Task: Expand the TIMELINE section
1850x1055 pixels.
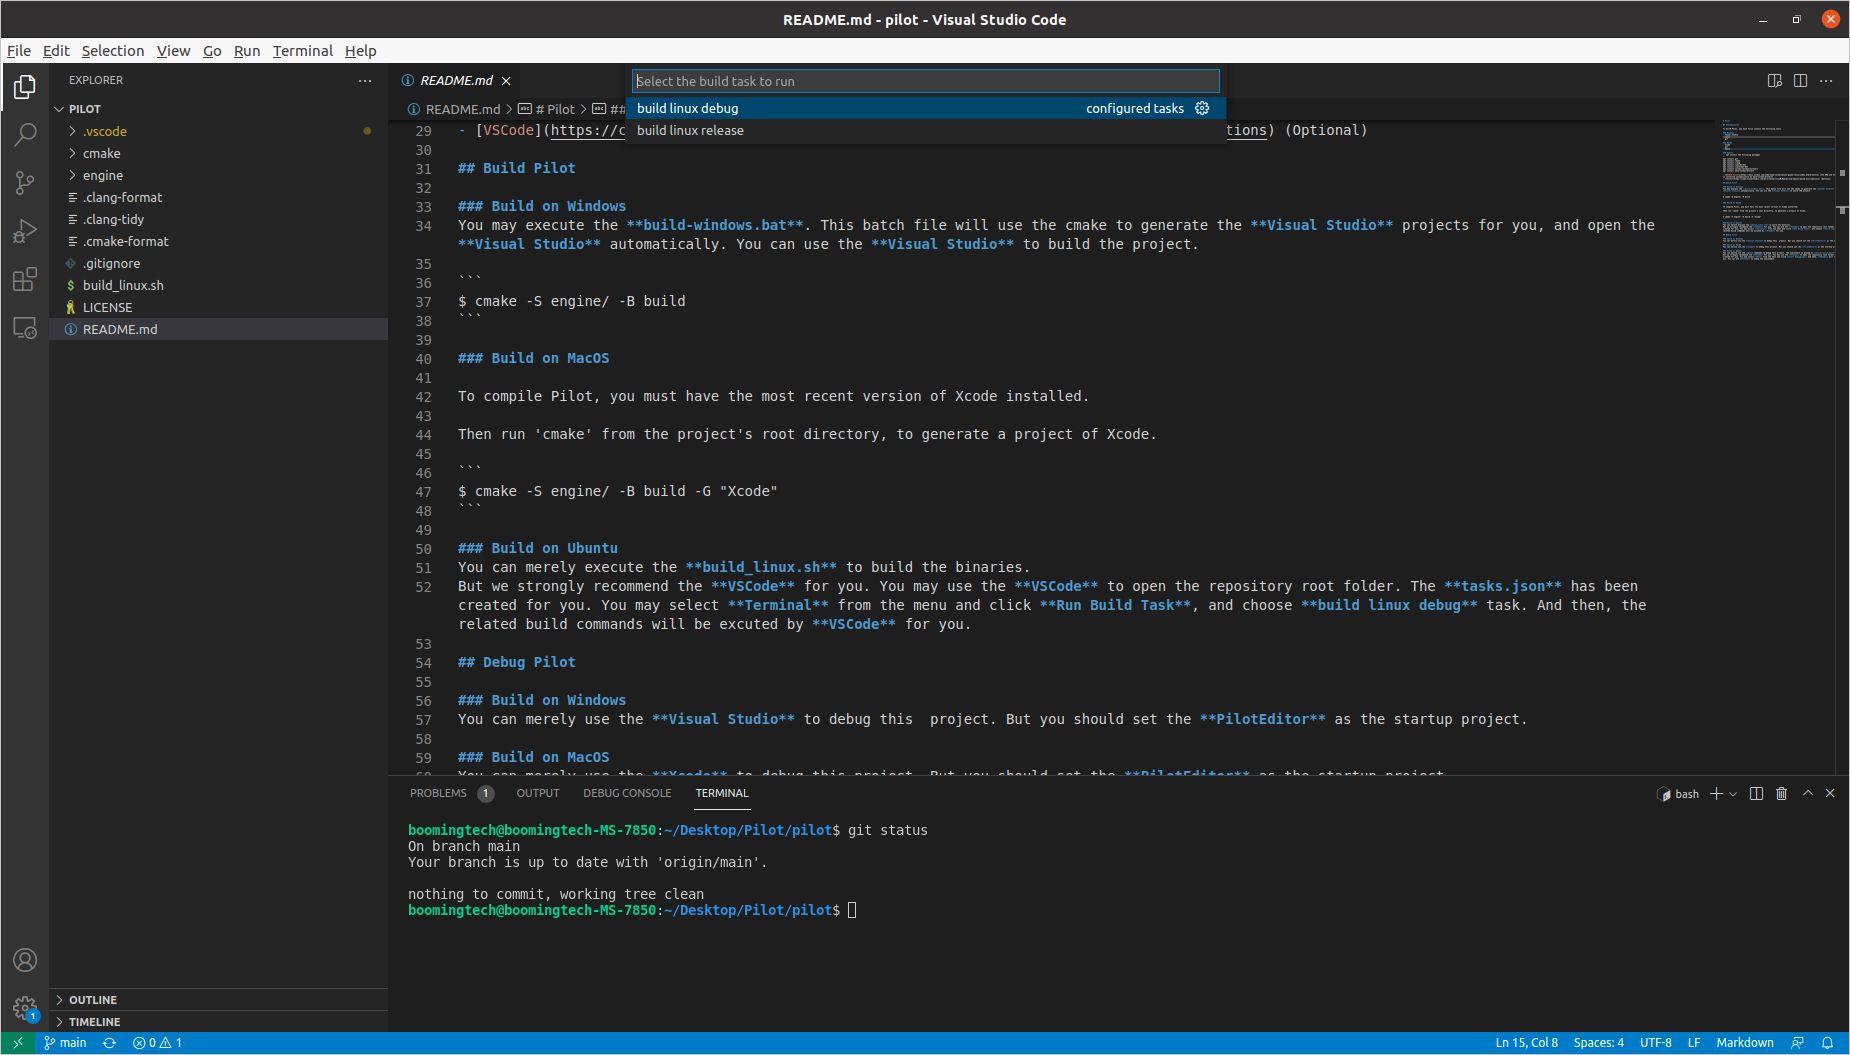Action: [218, 1022]
